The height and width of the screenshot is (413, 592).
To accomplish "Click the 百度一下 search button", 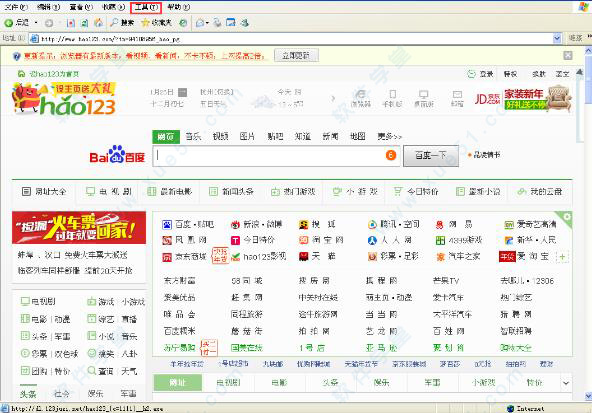I will click(431, 155).
